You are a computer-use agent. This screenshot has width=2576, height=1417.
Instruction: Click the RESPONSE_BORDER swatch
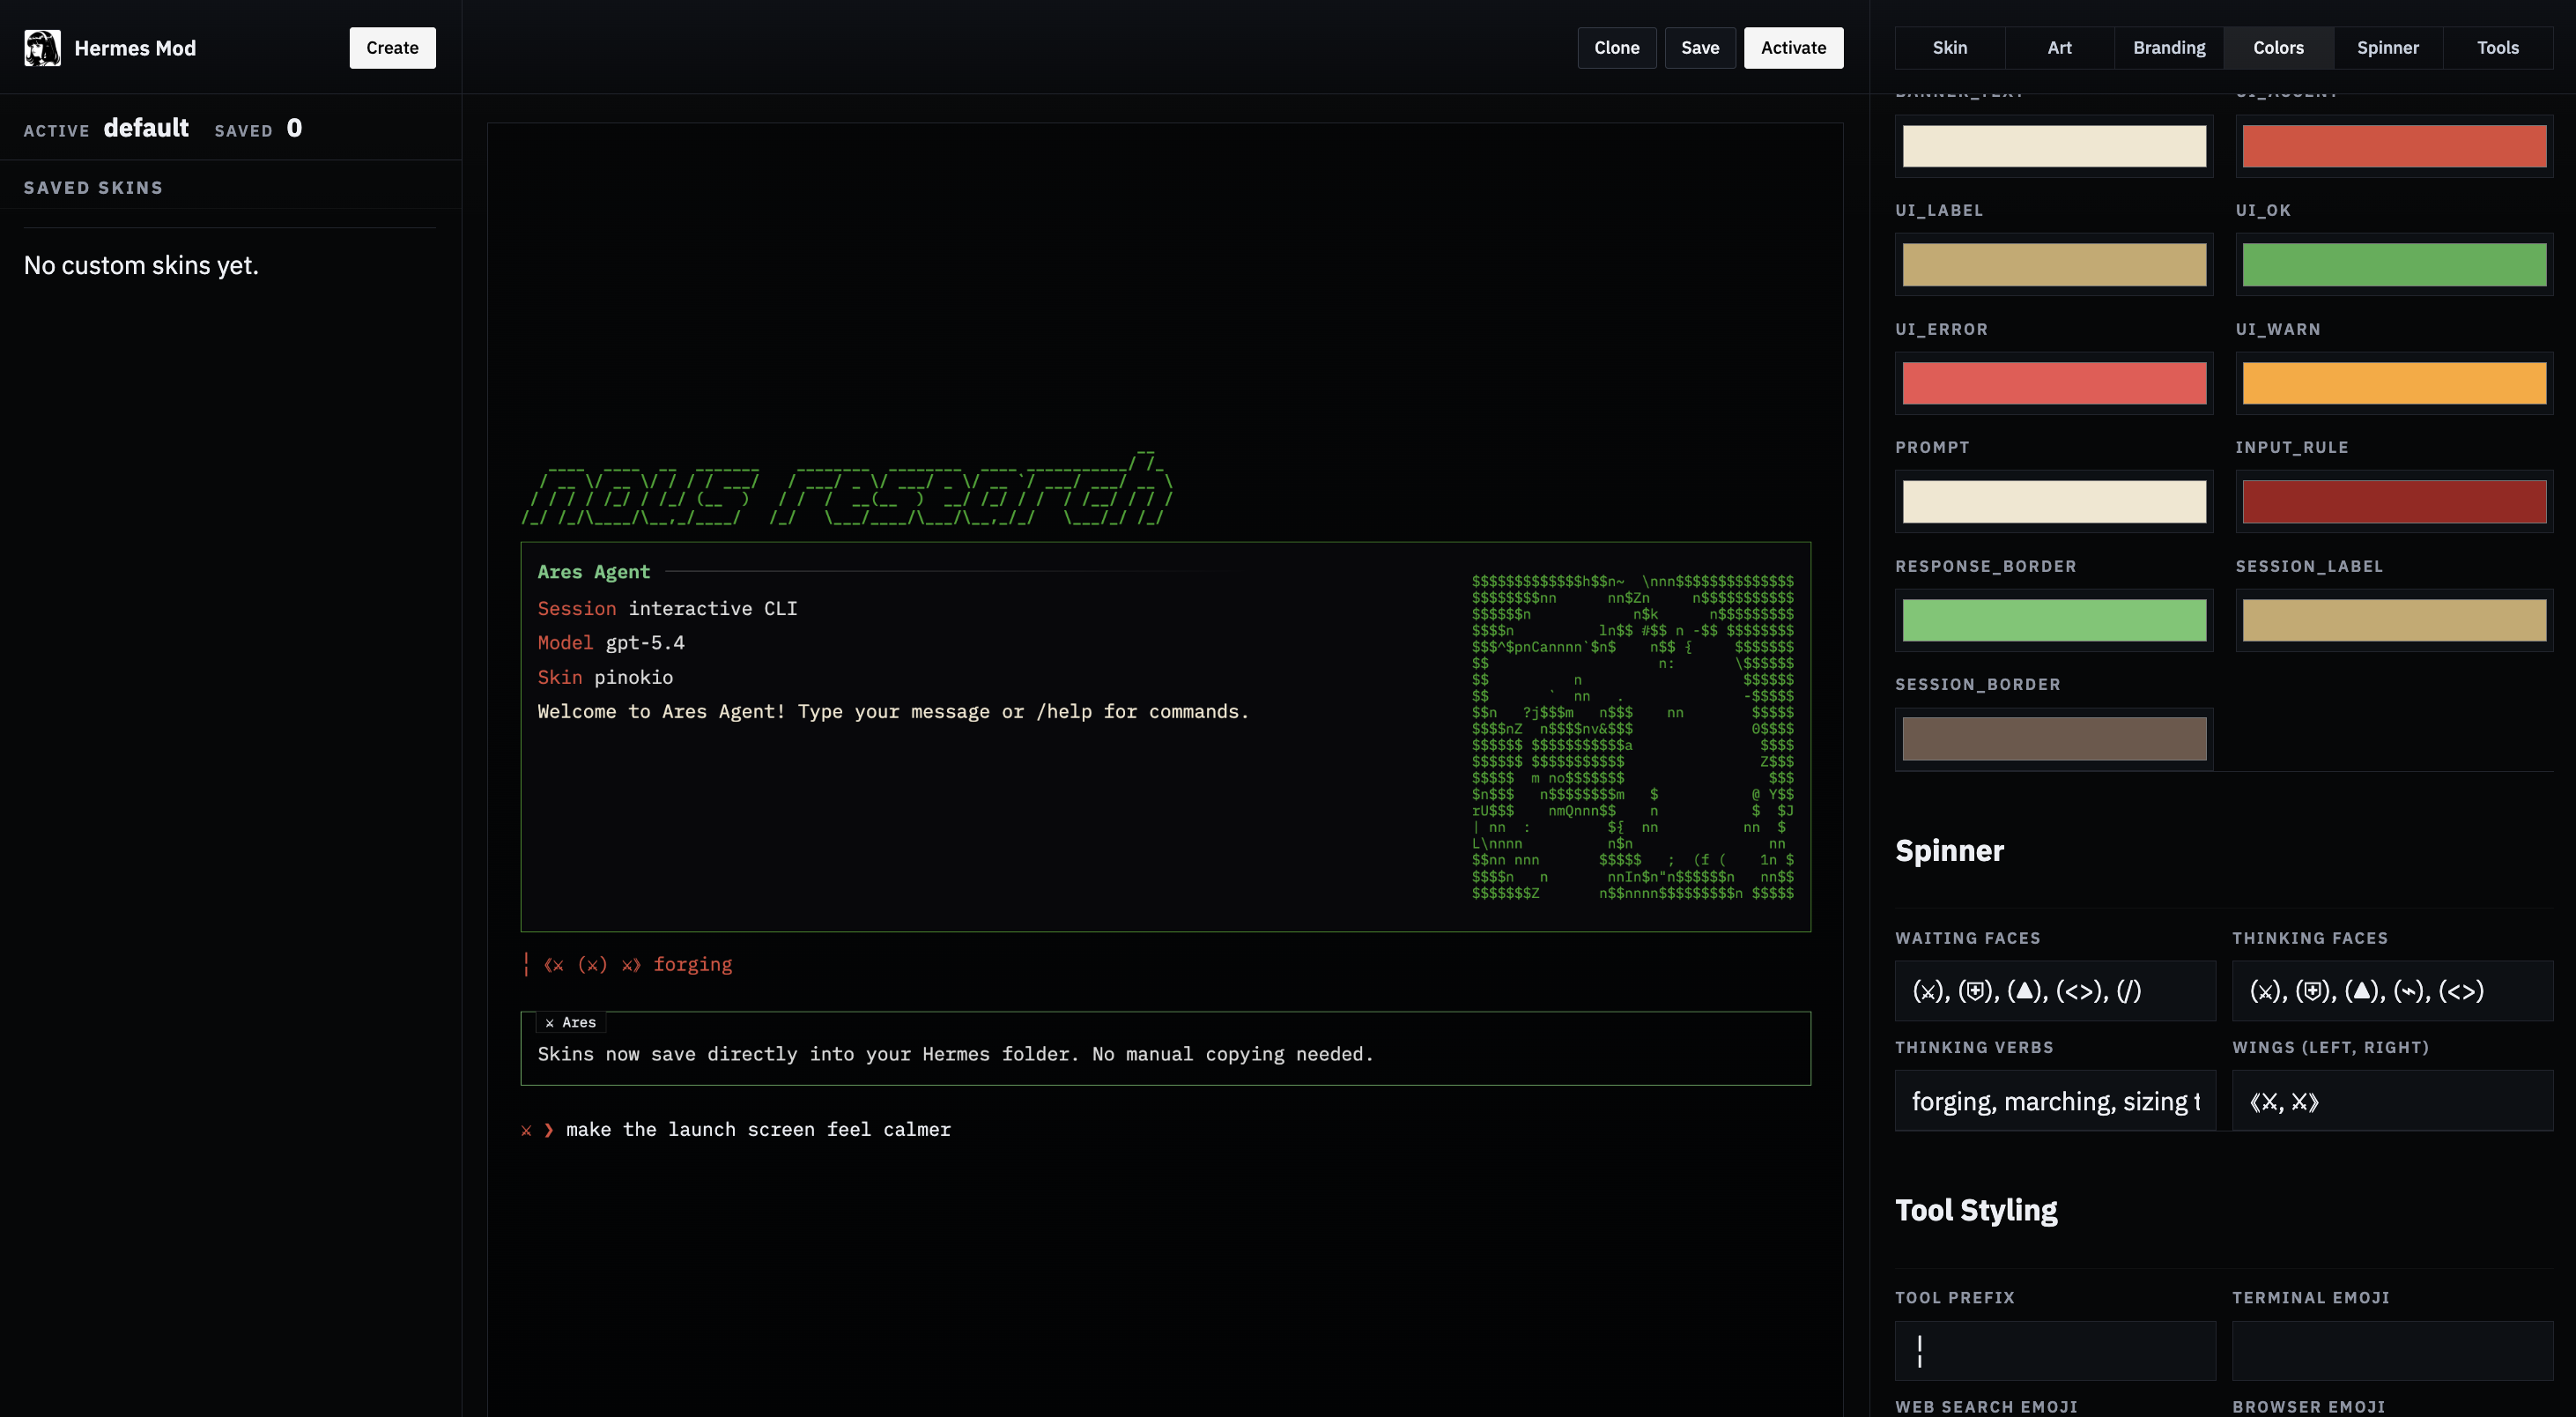2054,620
